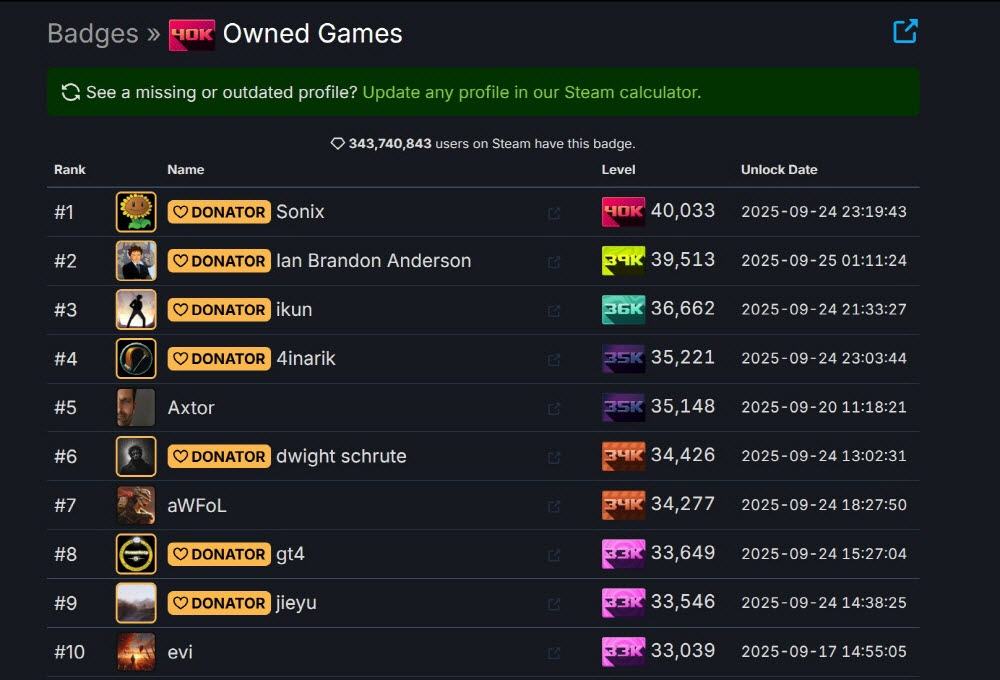Click the external link icon next to Sonix
This screenshot has width=1000, height=680.
[554, 213]
